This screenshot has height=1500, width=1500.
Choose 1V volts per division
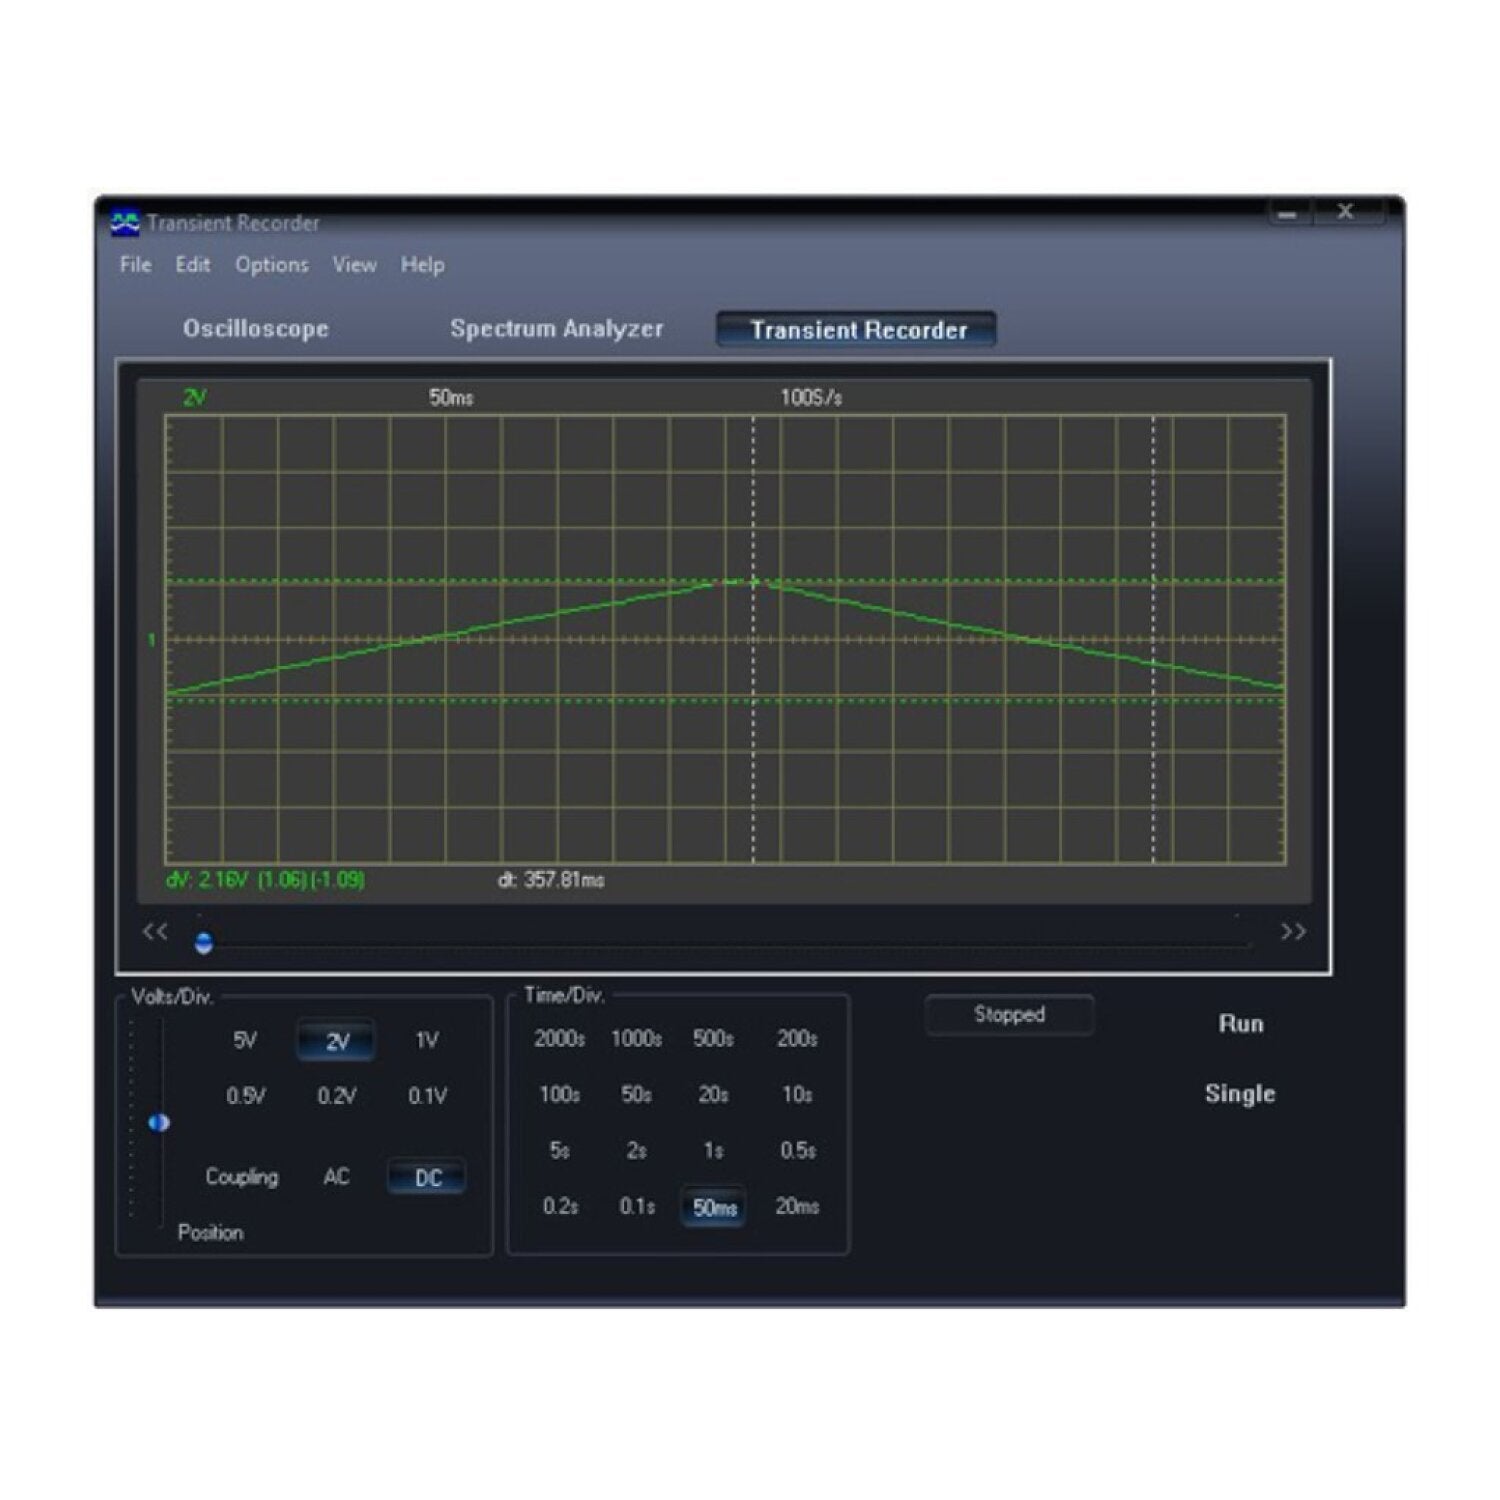tap(427, 1040)
